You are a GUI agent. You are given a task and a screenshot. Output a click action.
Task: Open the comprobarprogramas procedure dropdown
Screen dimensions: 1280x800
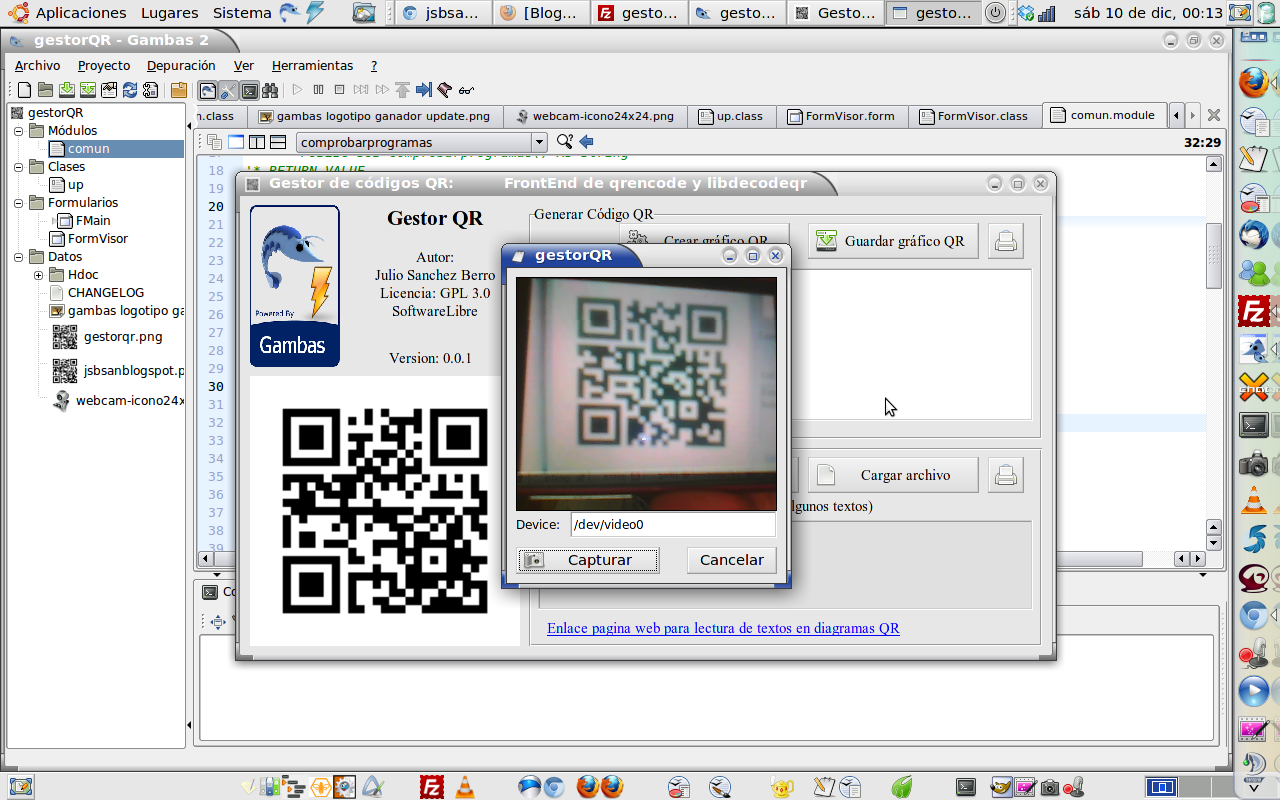pyautogui.click(x=539, y=143)
